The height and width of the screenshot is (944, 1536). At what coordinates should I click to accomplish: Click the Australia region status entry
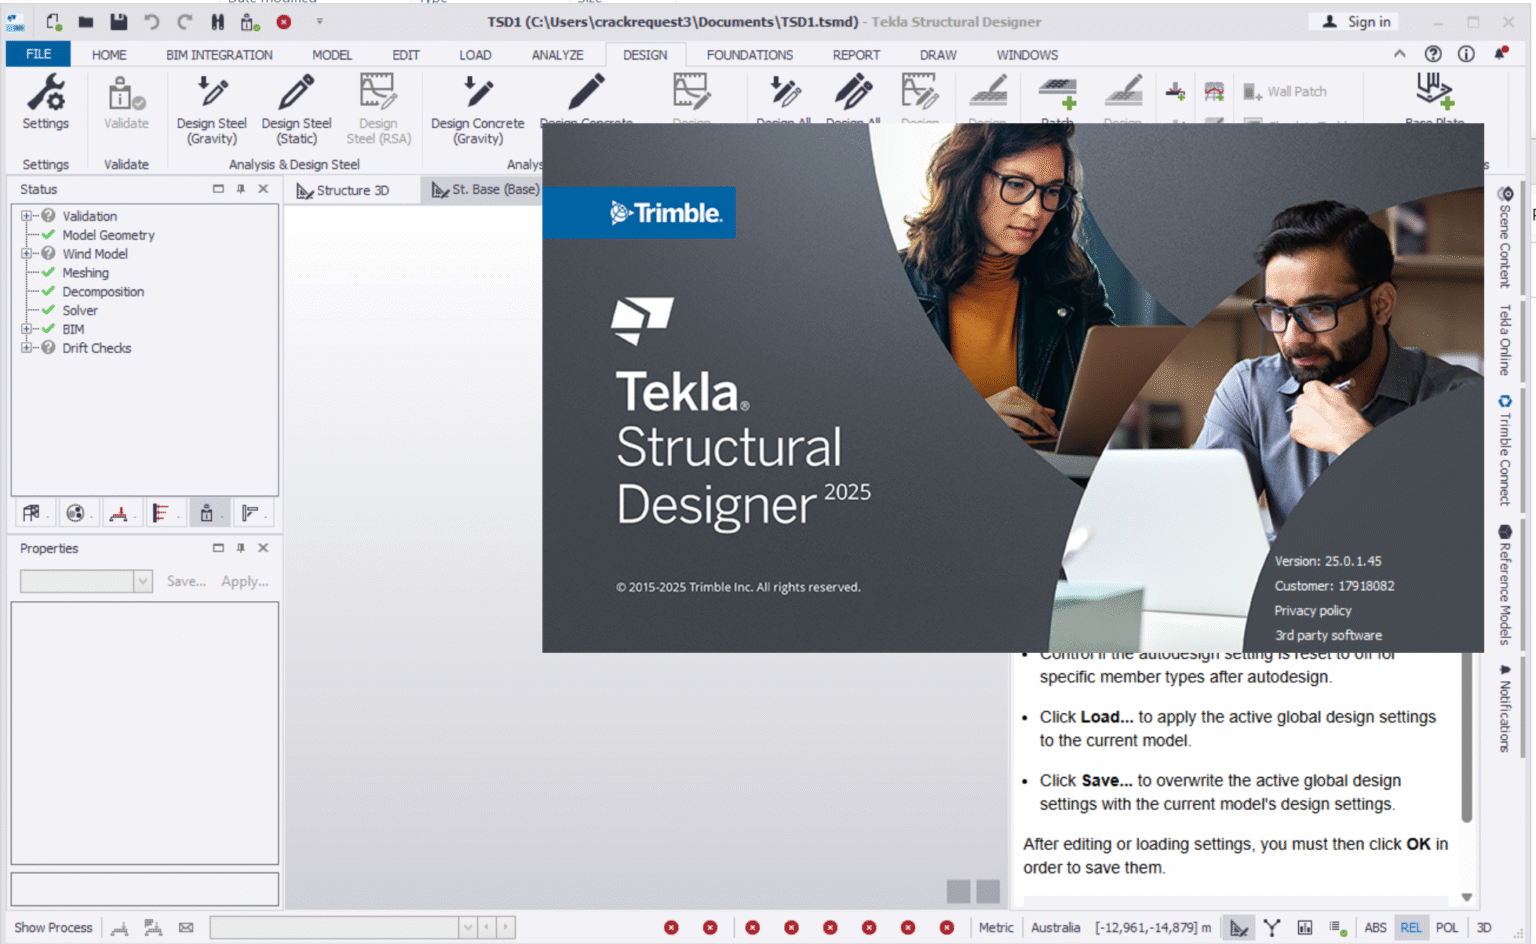pos(1055,927)
